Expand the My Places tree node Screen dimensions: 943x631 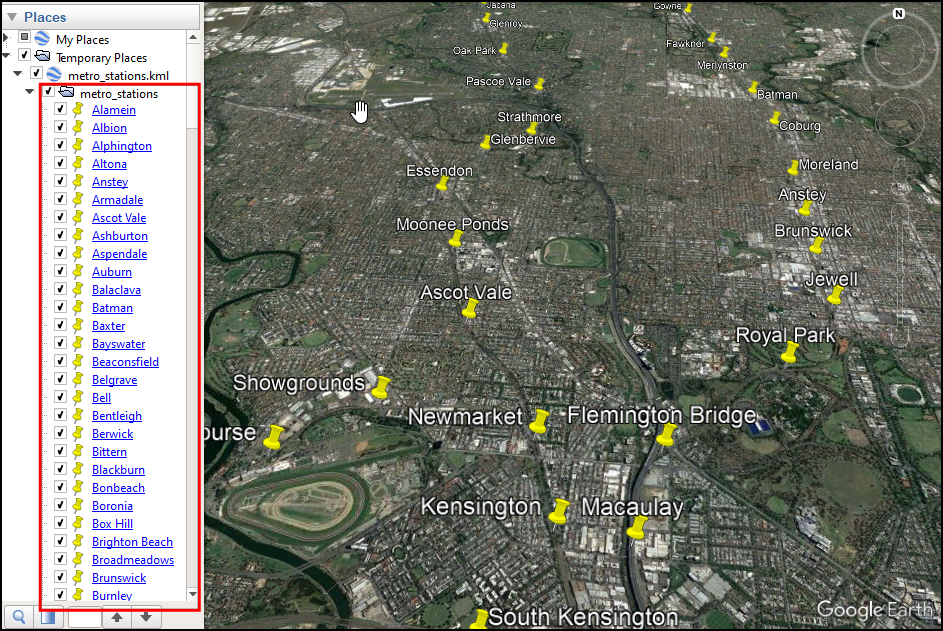pyautogui.click(x=8, y=40)
